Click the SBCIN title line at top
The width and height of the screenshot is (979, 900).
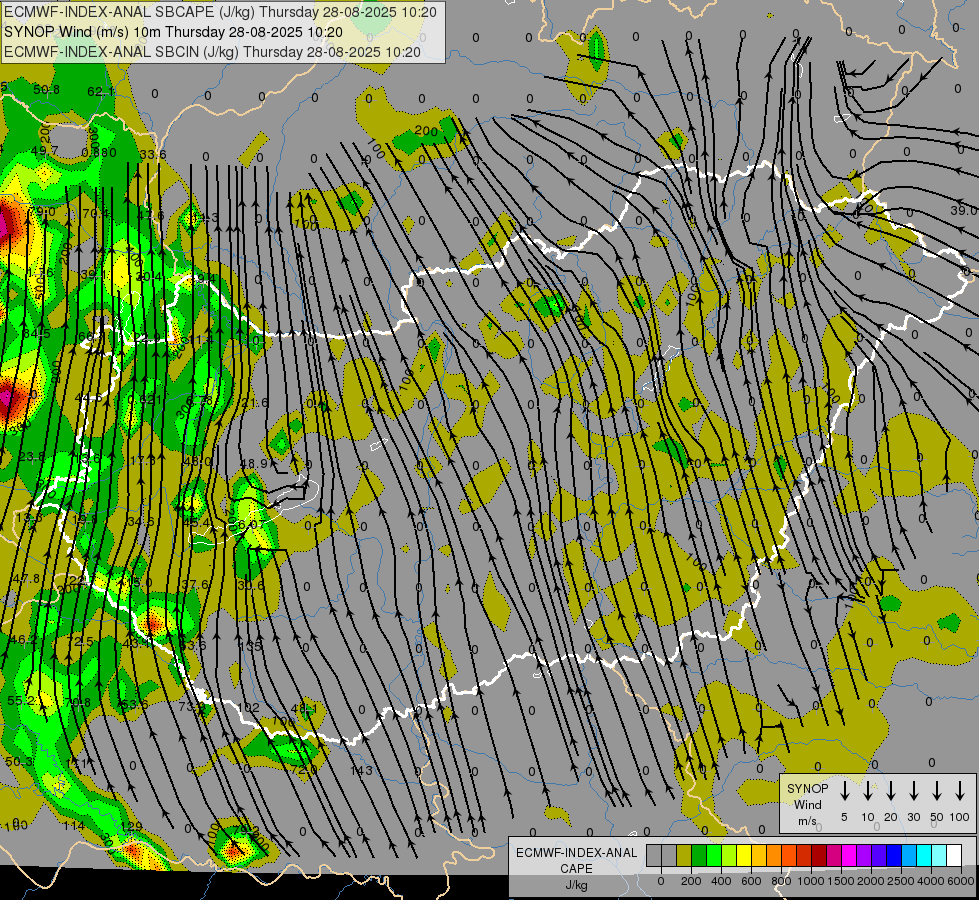click(x=212, y=52)
